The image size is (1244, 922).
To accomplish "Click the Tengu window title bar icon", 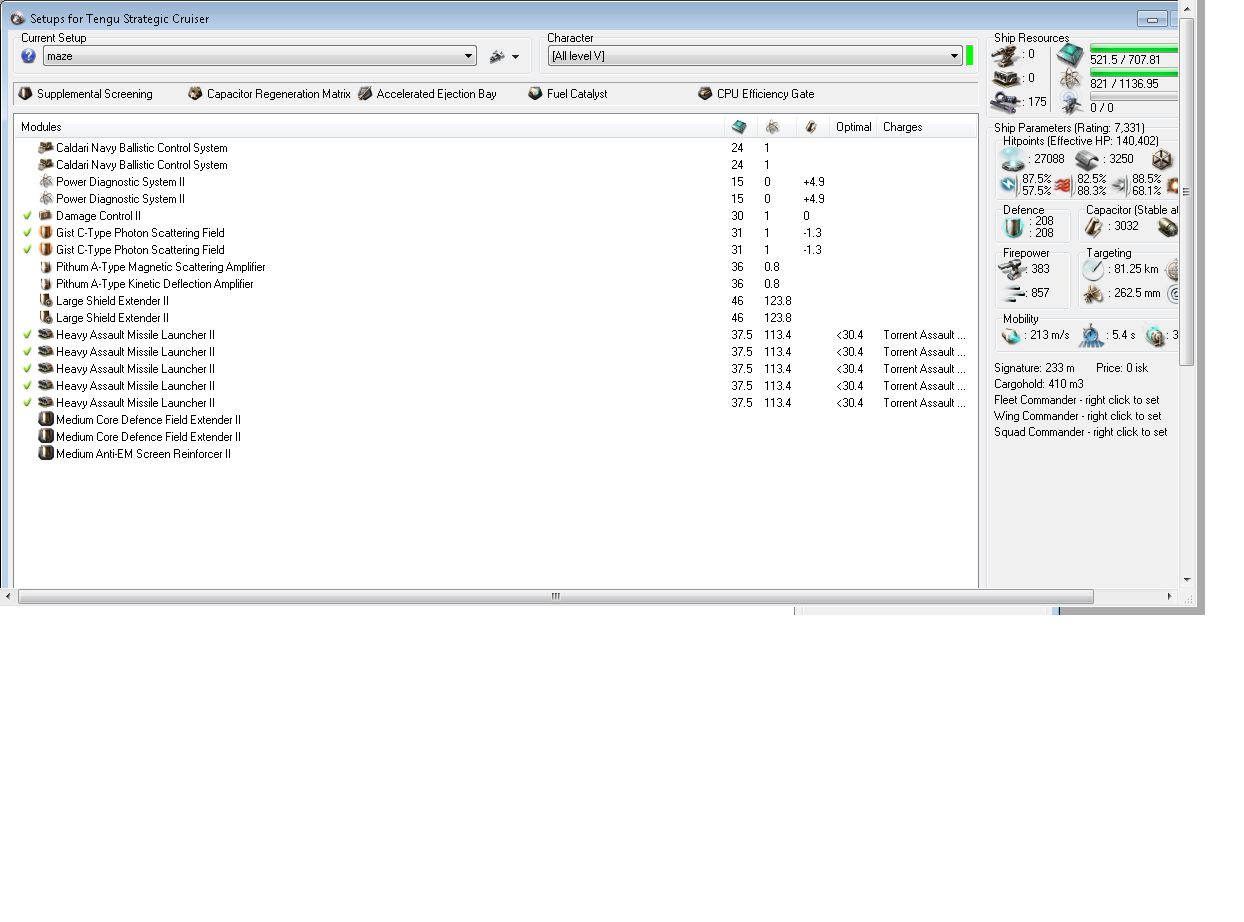I will tap(17, 18).
